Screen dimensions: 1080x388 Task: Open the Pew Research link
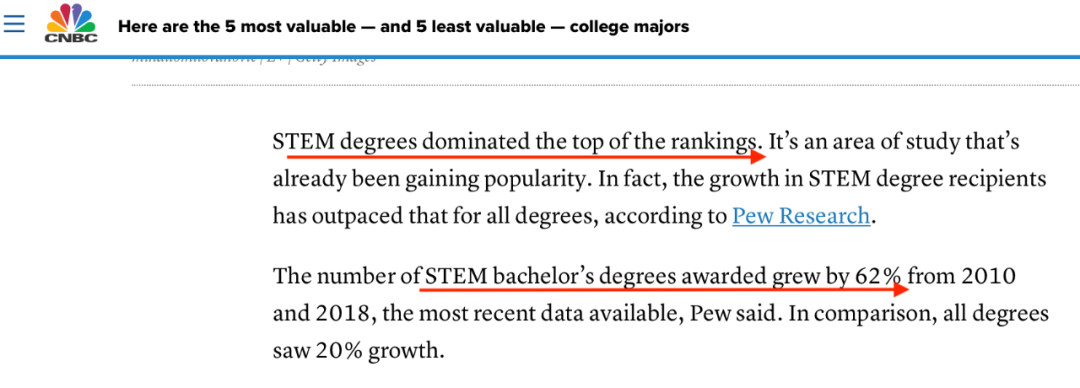pyautogui.click(x=801, y=216)
